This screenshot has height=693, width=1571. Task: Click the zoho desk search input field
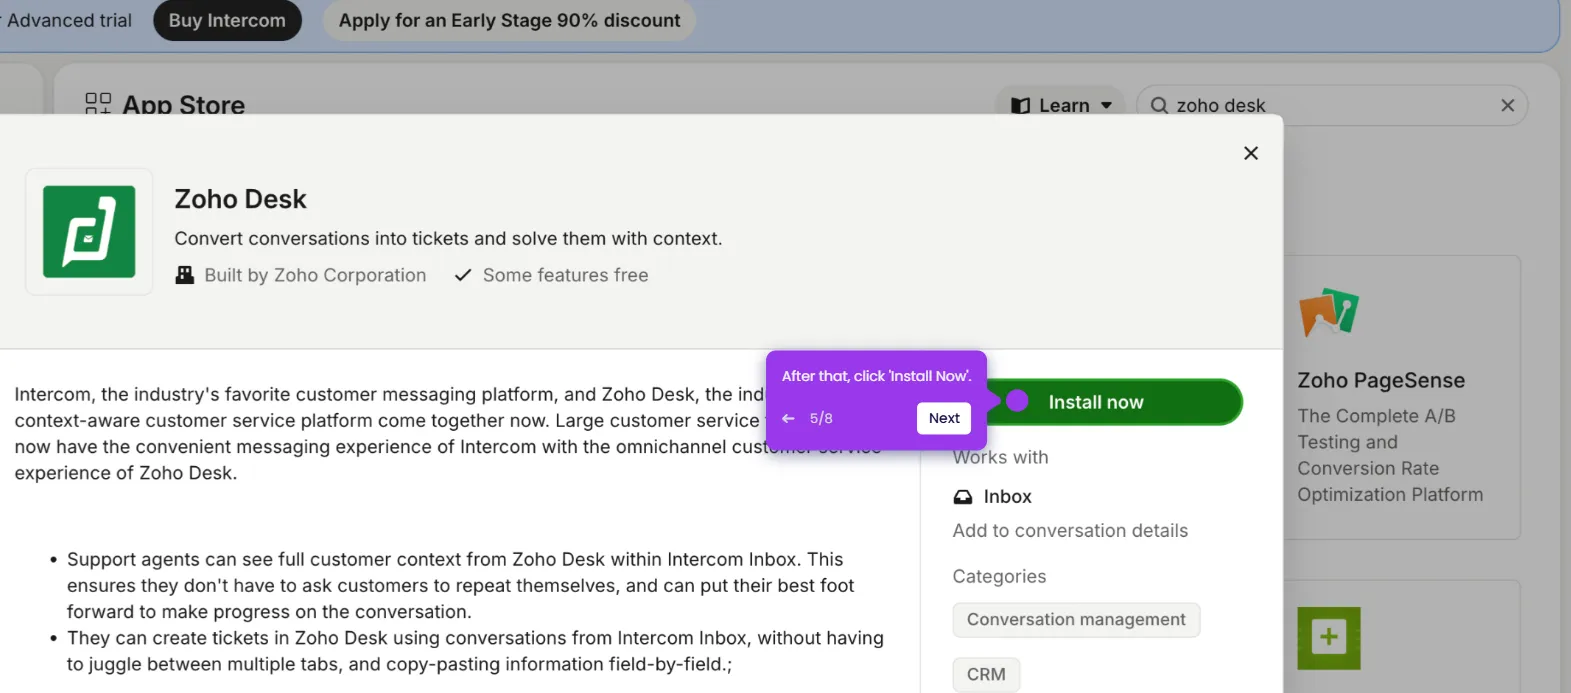tap(1332, 105)
